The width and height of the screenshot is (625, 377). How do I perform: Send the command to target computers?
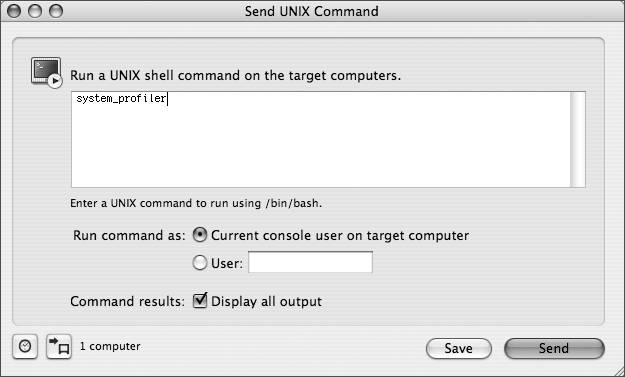tap(554, 348)
